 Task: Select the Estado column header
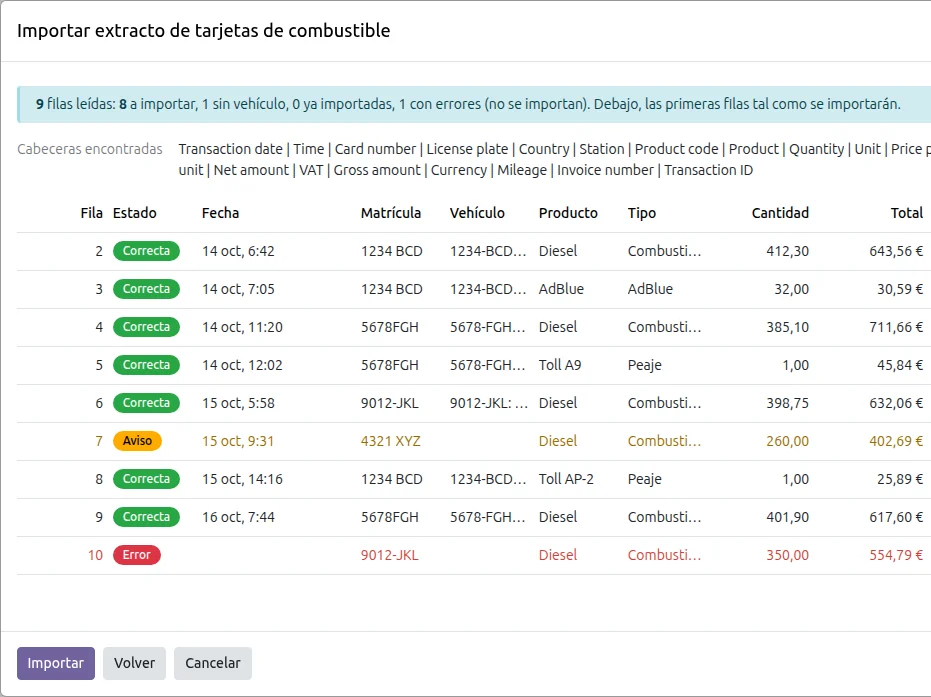[x=135, y=213]
